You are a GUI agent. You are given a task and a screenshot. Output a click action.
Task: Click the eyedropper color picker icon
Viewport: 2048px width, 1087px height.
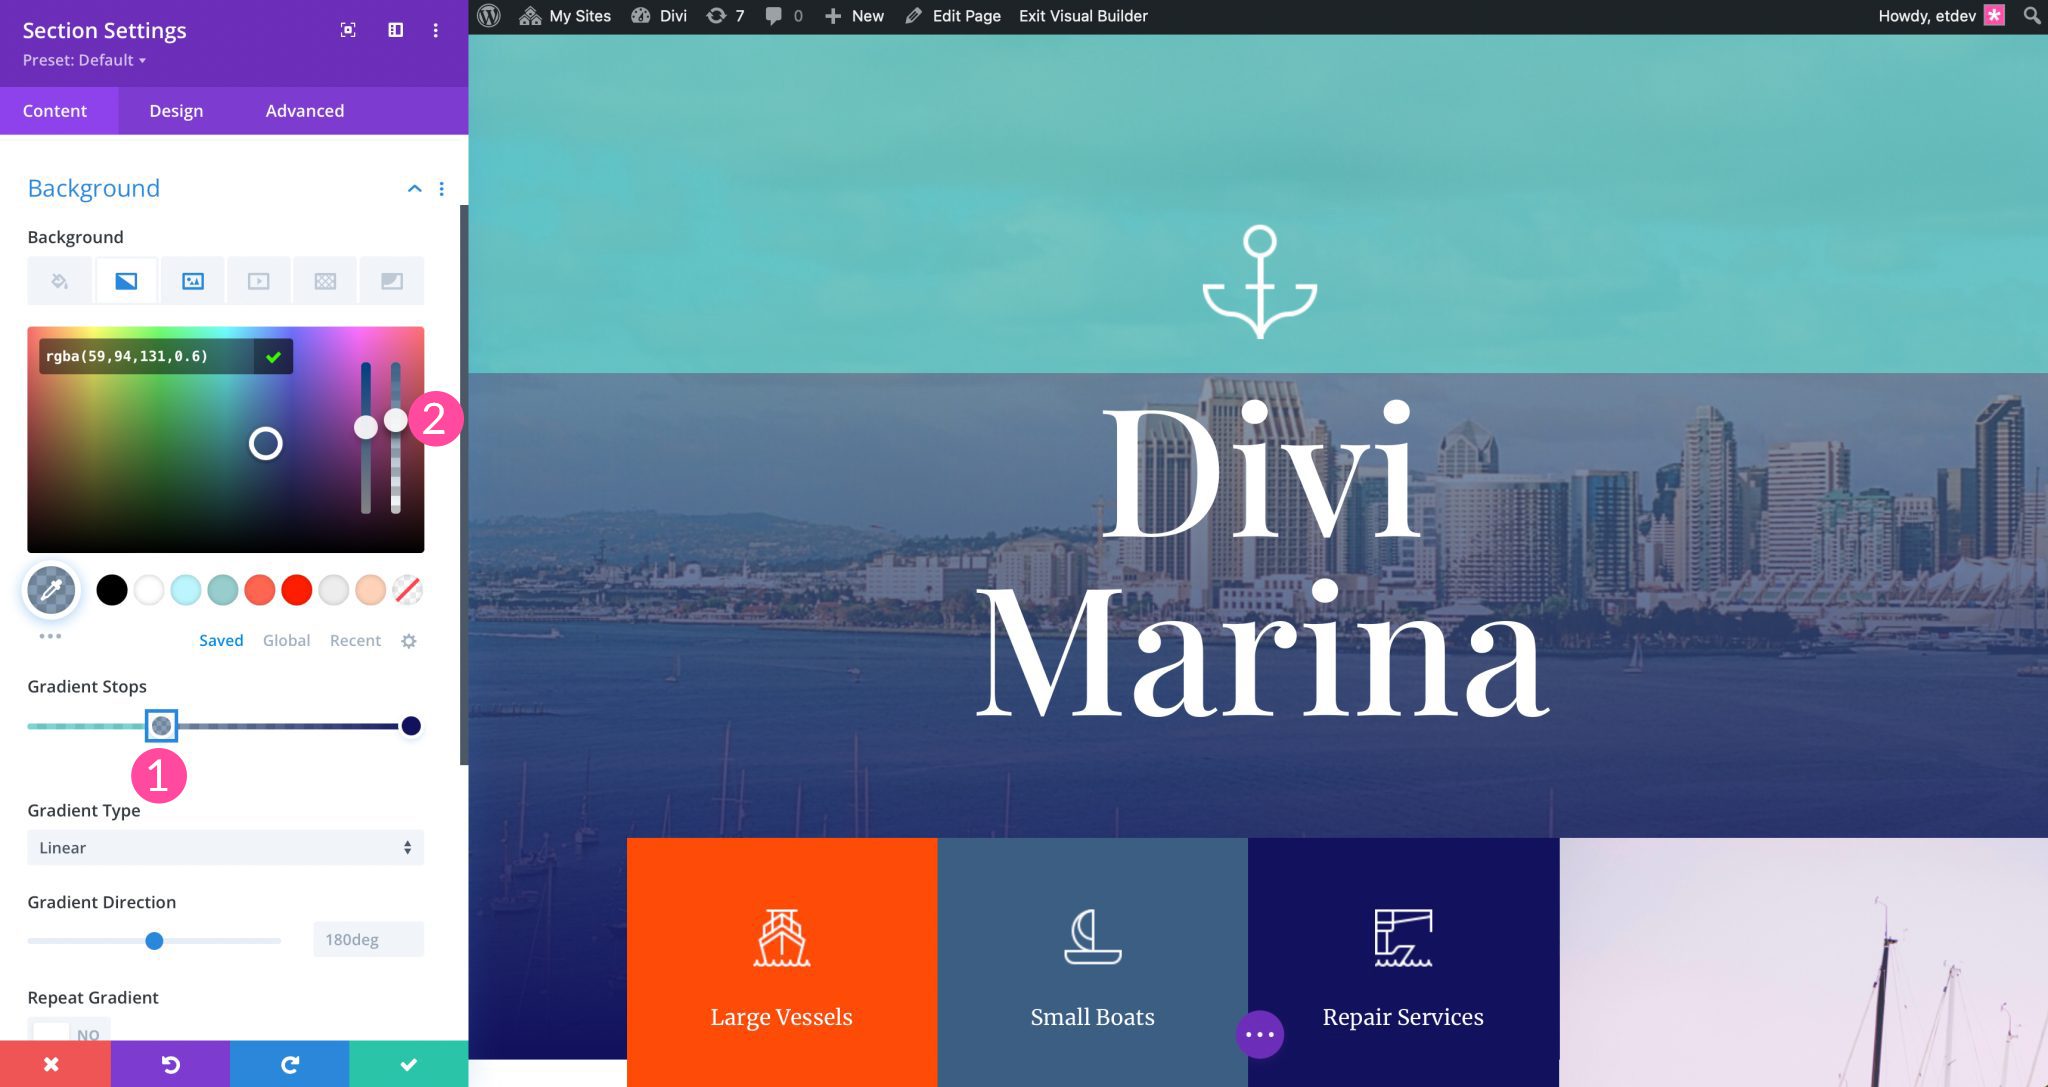50,589
